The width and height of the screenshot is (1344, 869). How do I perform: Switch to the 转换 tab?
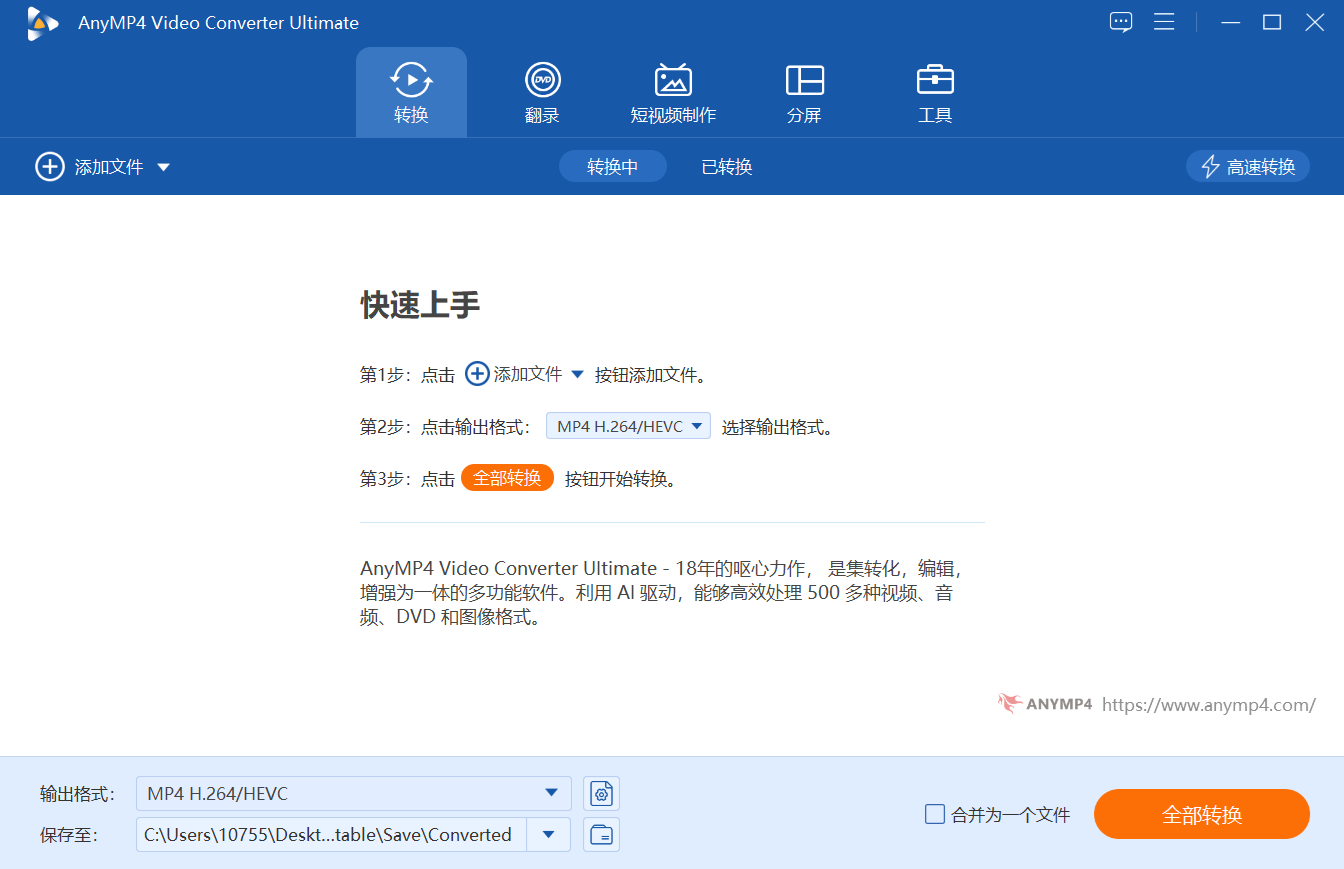411,92
